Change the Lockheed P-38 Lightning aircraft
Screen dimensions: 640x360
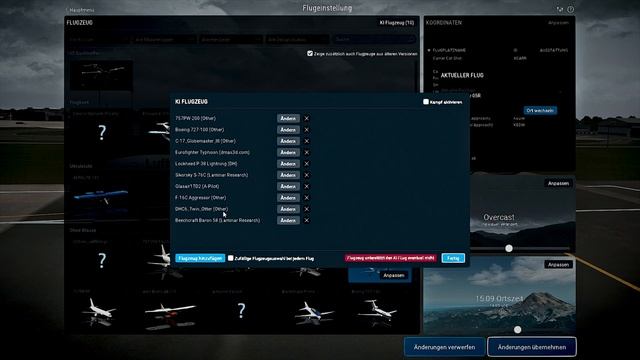point(288,164)
